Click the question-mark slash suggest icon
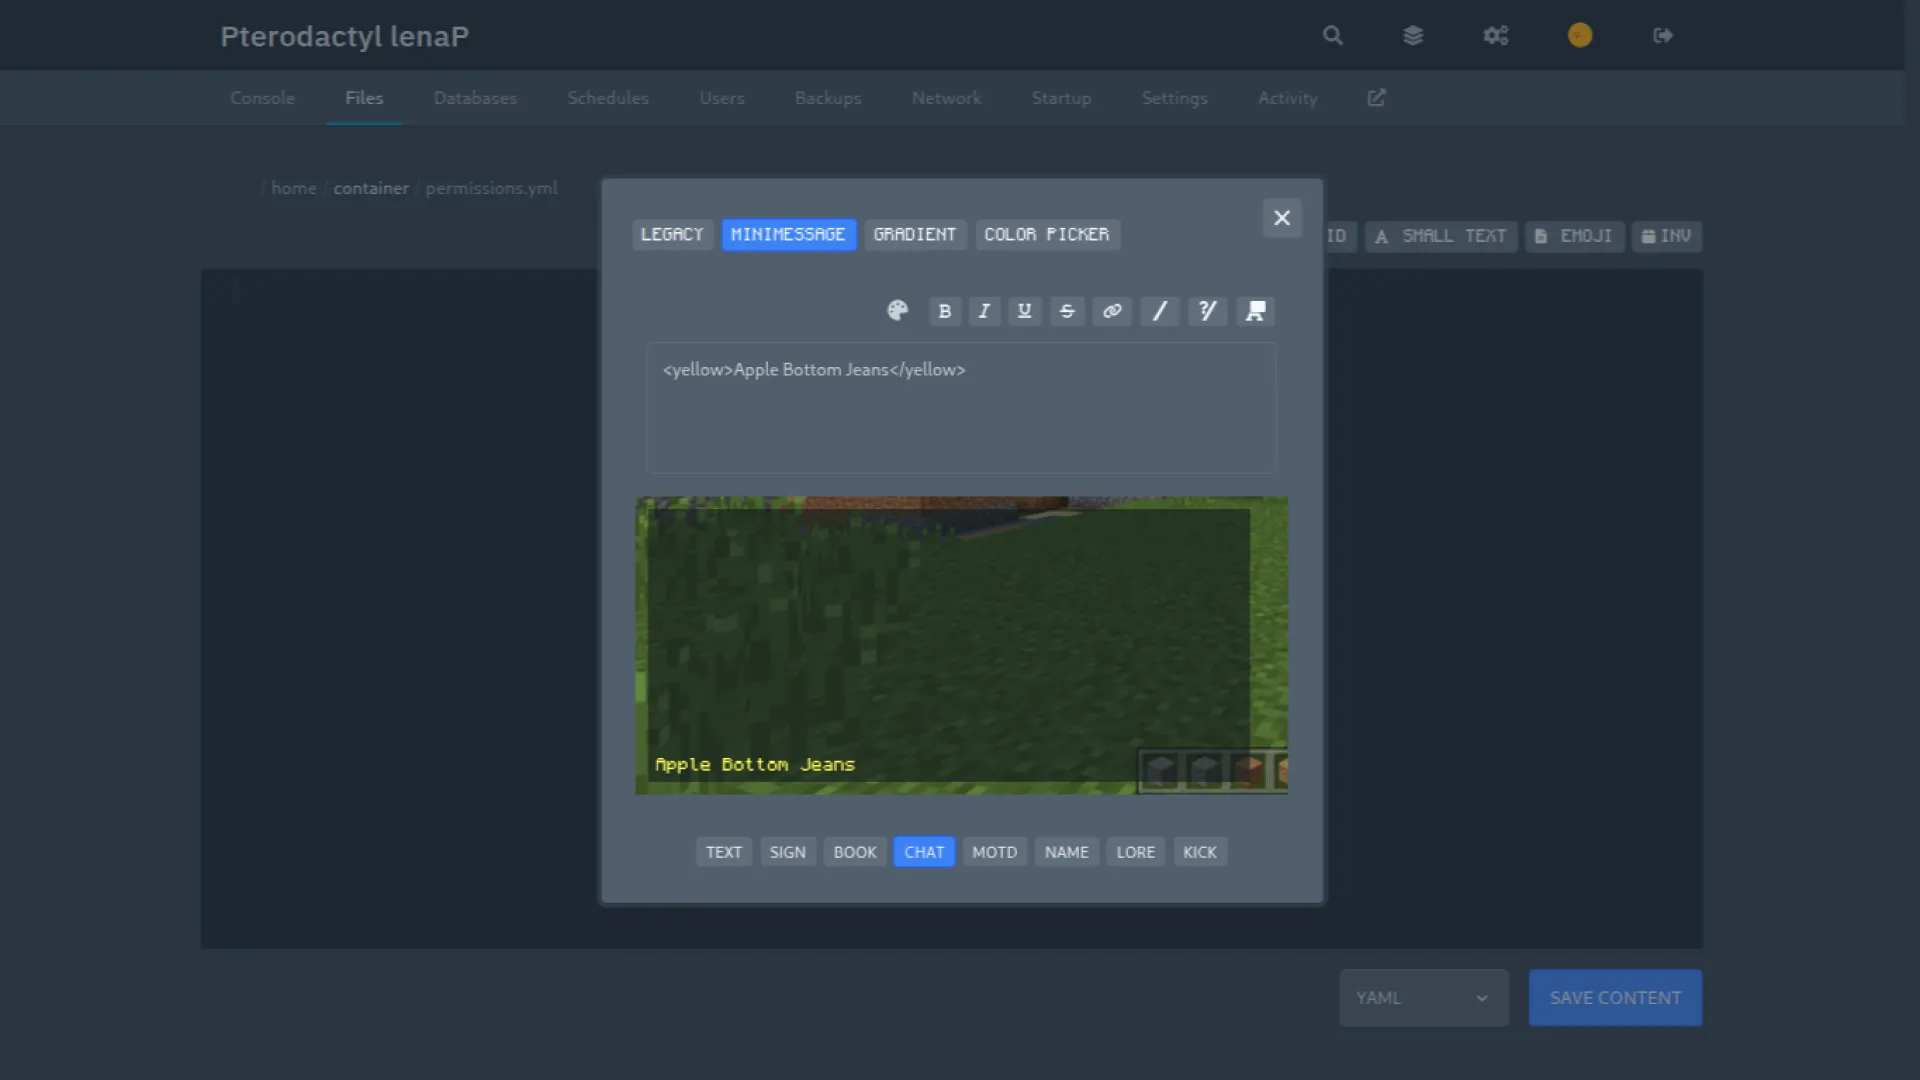 coord(1207,311)
